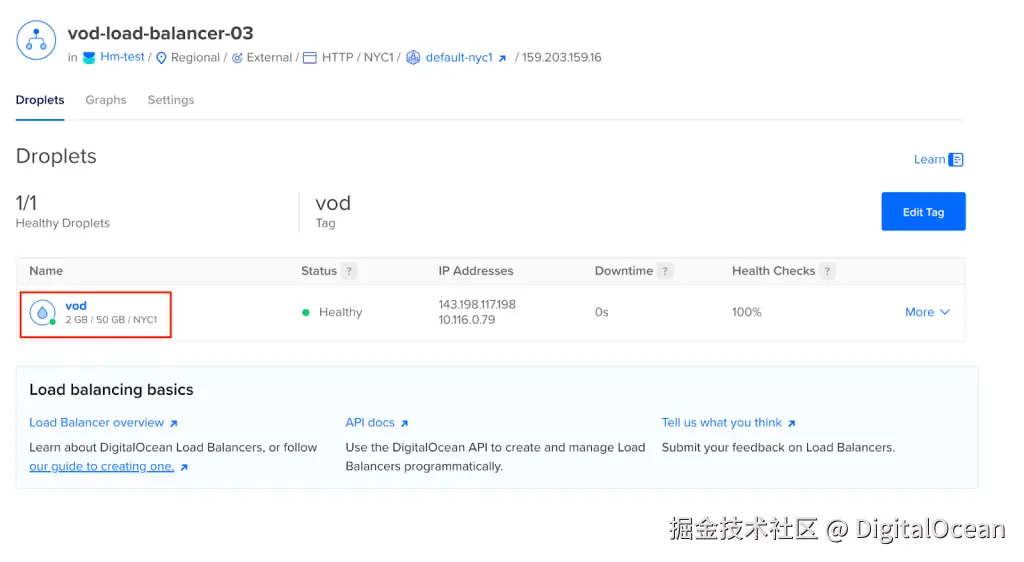Select public IP address 143.198.117.198
1024x562 pixels.
click(x=477, y=304)
